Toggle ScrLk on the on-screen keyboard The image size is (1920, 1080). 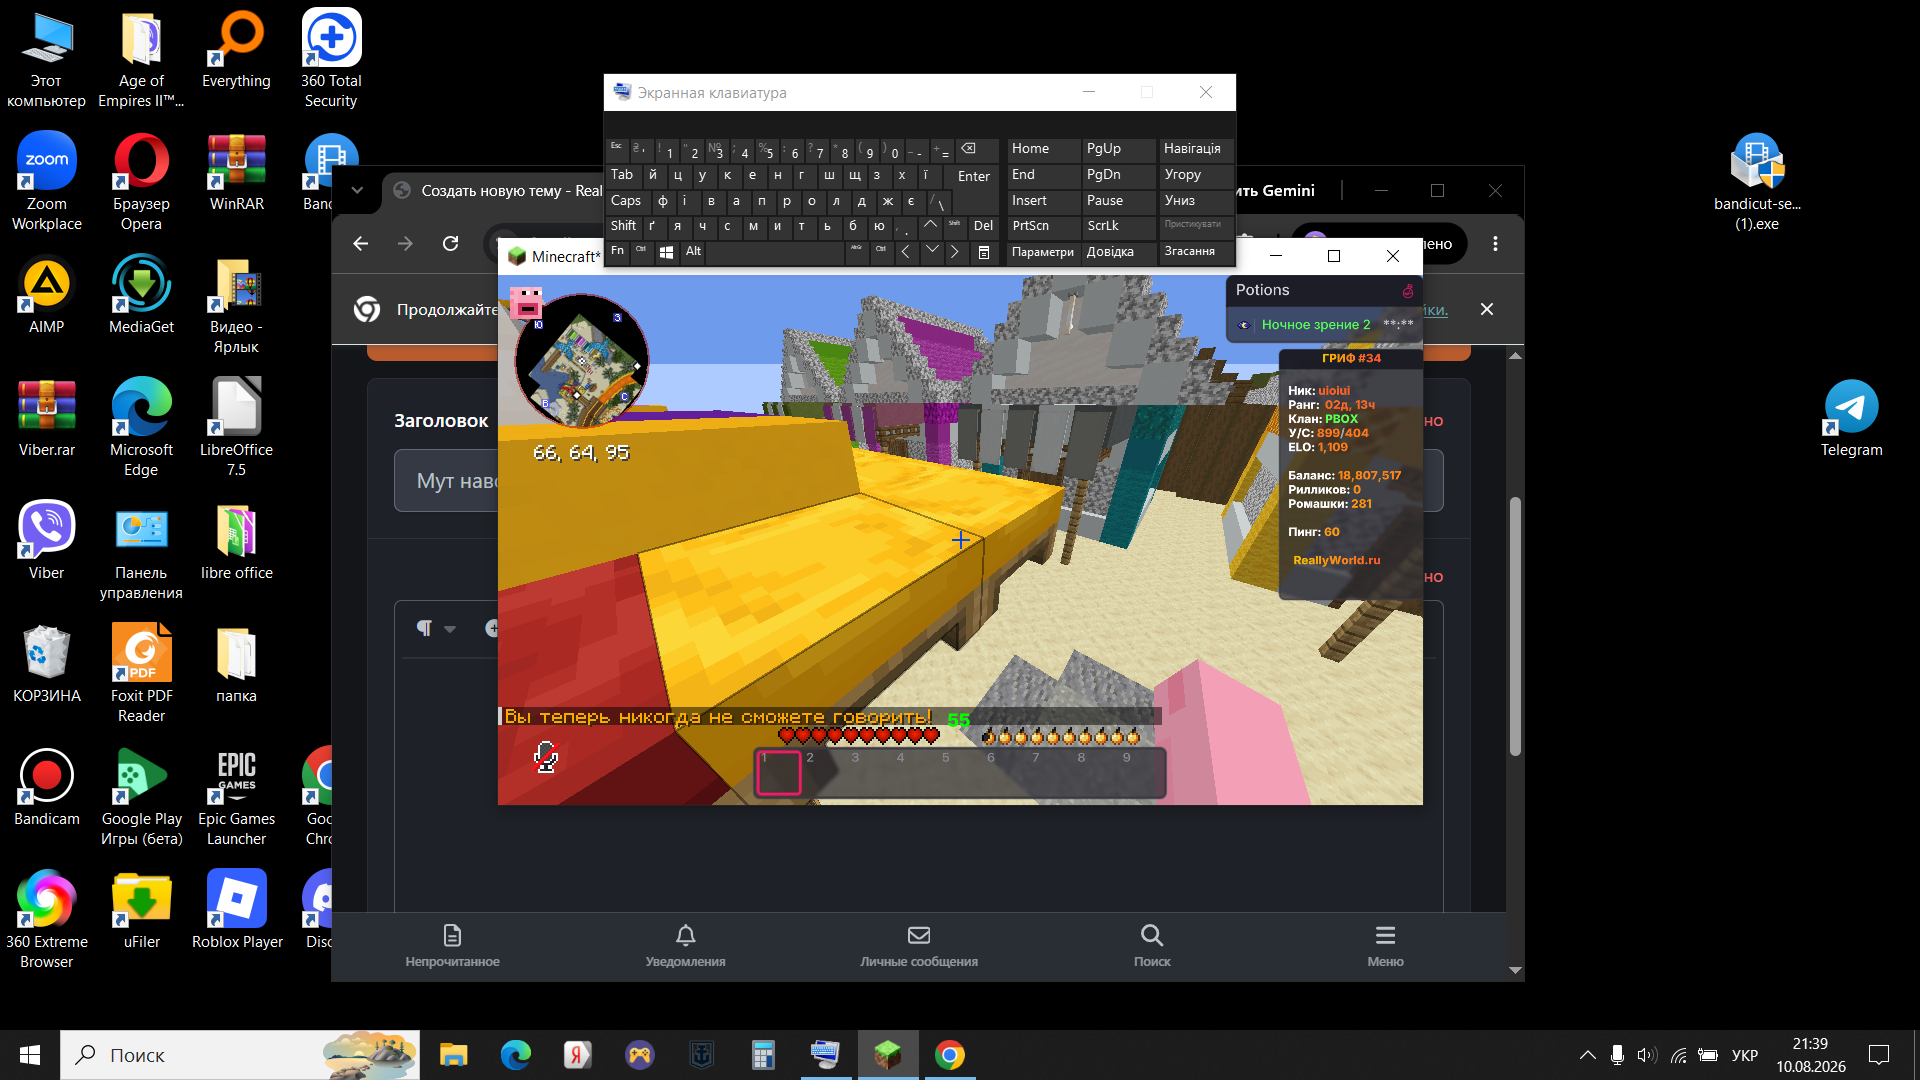[1119, 226]
